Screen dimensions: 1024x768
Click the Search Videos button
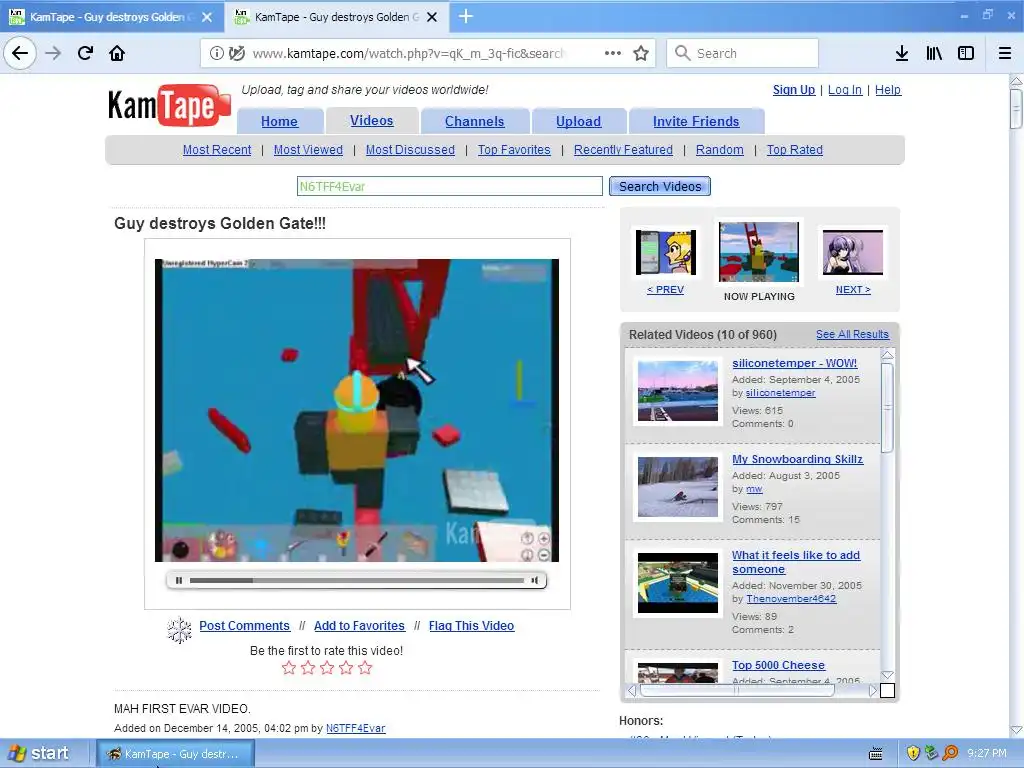660,186
